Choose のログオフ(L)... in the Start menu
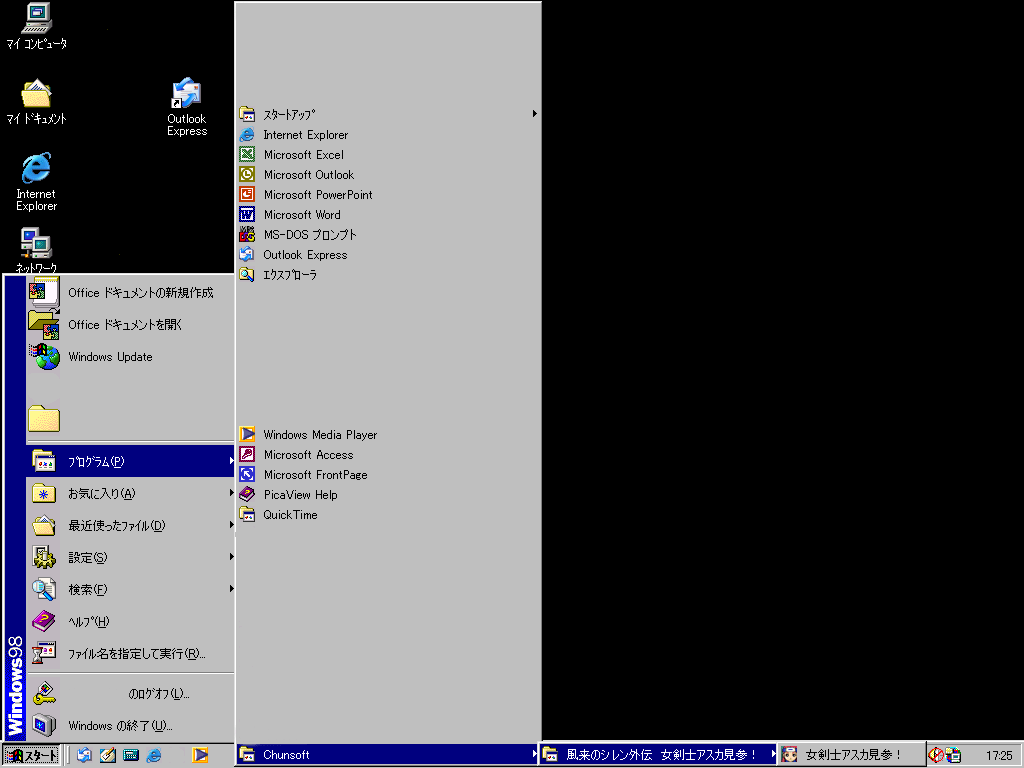The image size is (1024, 768). tap(130, 694)
